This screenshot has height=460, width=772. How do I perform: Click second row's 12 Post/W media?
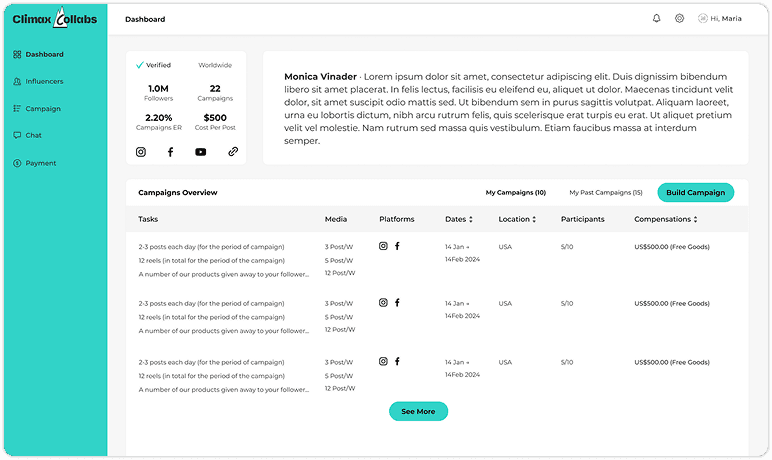click(x=340, y=329)
